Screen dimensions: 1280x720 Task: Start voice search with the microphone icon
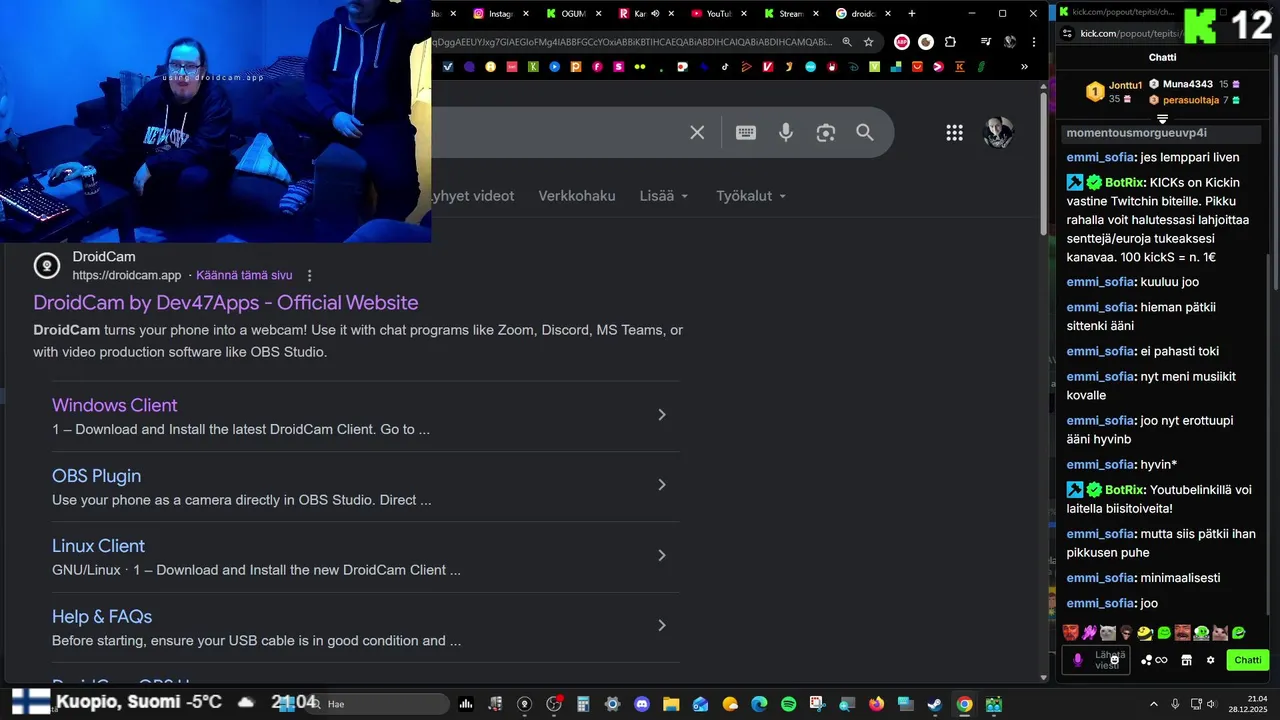786,132
